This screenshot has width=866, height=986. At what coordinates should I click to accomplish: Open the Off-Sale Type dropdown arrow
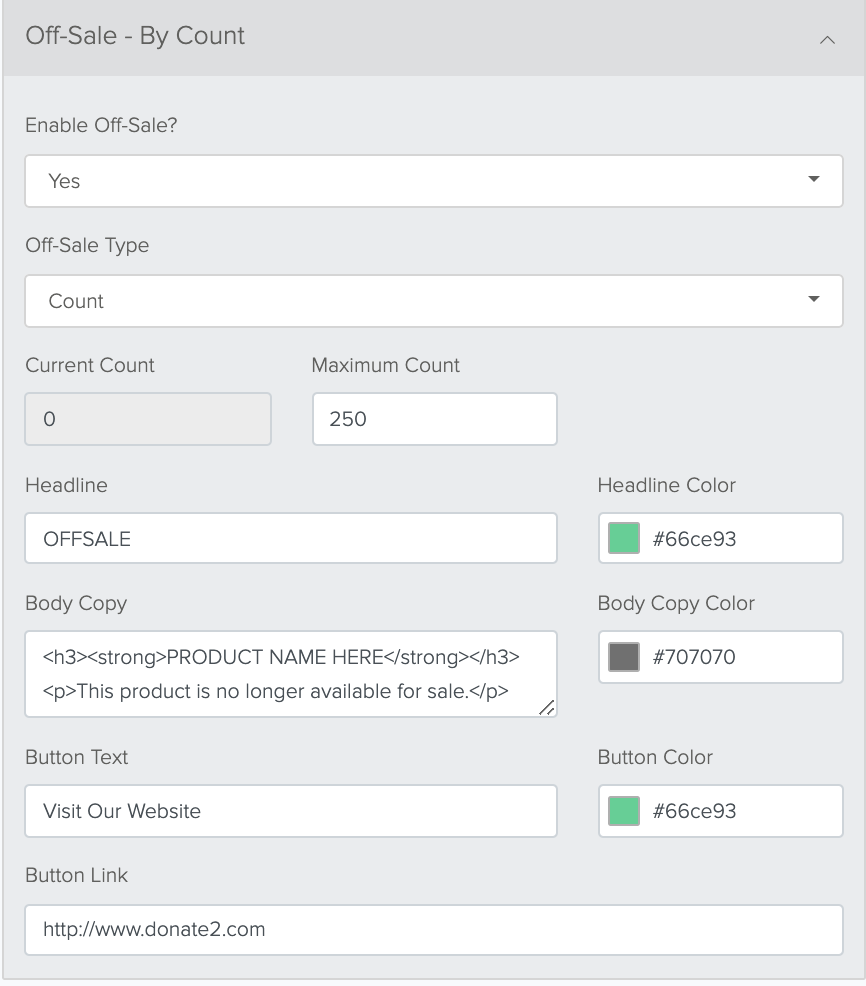813,299
